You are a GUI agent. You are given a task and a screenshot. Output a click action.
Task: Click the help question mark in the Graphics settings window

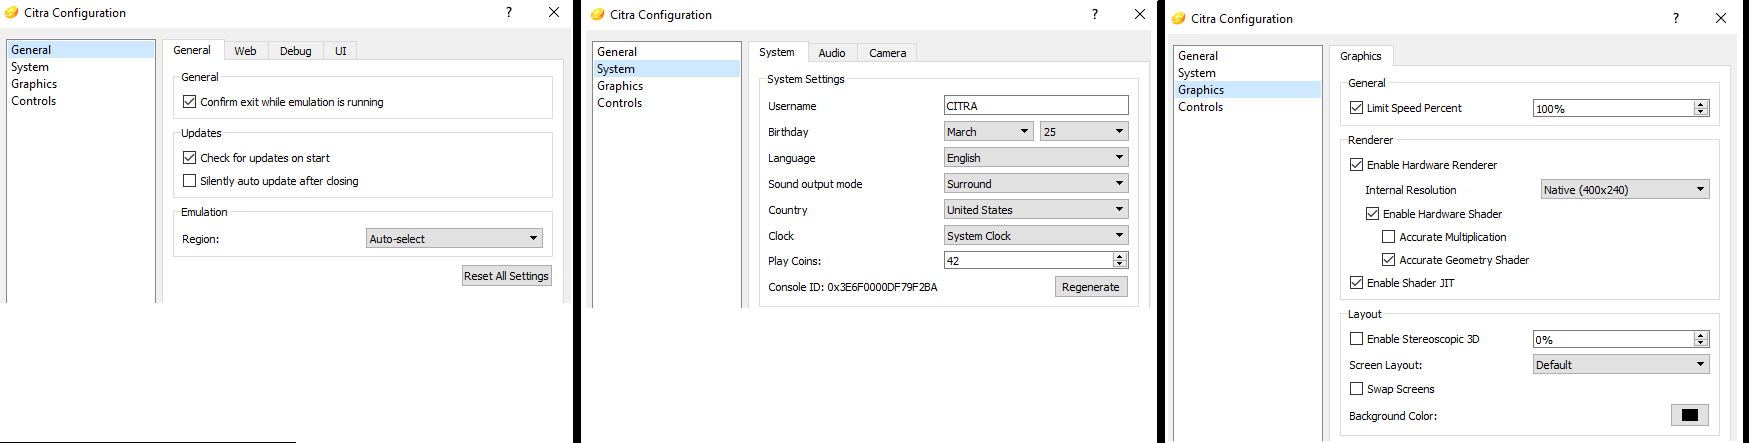click(x=1676, y=18)
